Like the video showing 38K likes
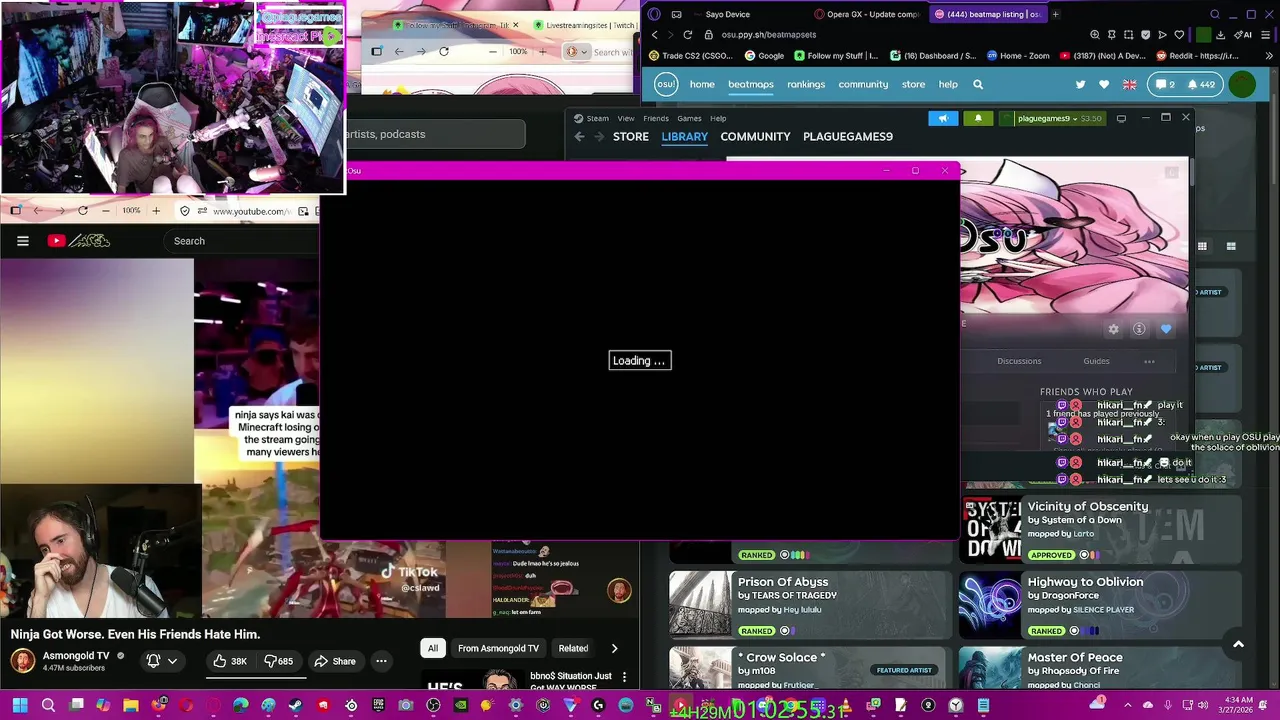The image size is (1280, 720). (x=229, y=661)
